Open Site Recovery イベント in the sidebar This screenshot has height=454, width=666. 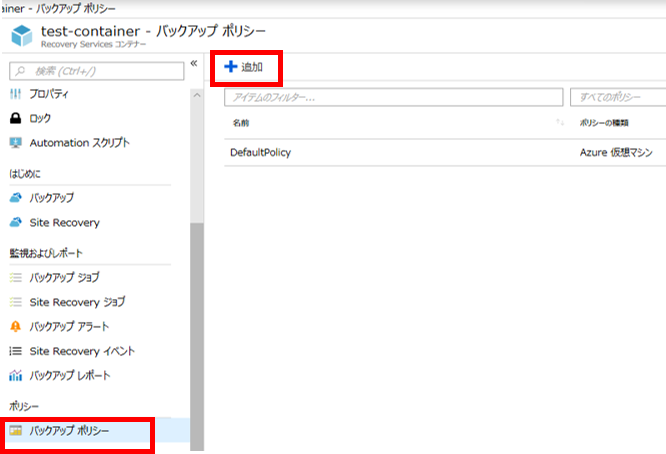[x=82, y=351]
